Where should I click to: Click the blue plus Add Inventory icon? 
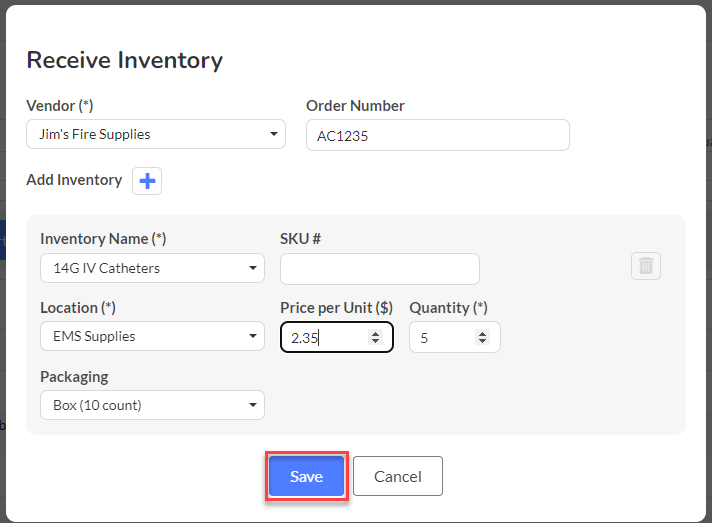pyautogui.click(x=147, y=181)
